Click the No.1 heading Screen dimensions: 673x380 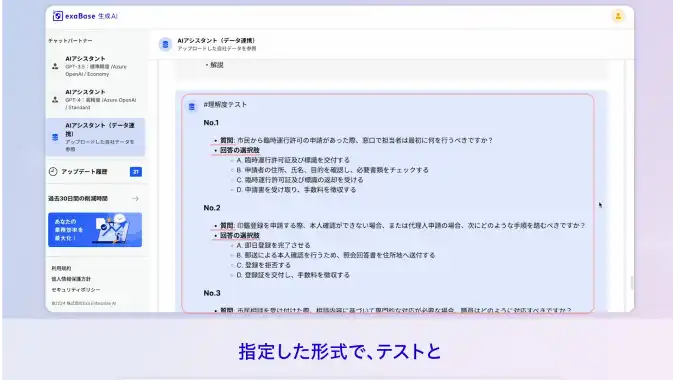pos(211,123)
